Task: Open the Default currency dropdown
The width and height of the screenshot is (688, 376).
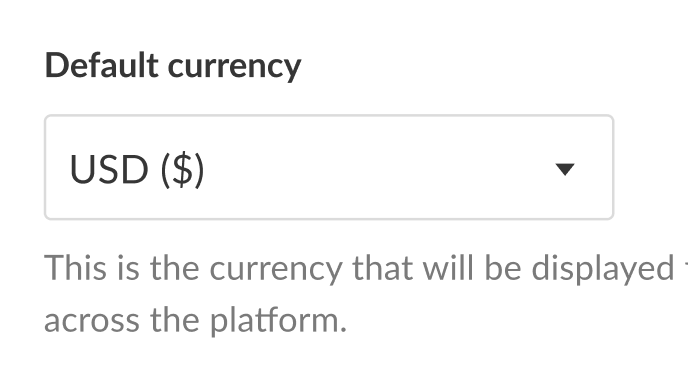Action: point(329,167)
